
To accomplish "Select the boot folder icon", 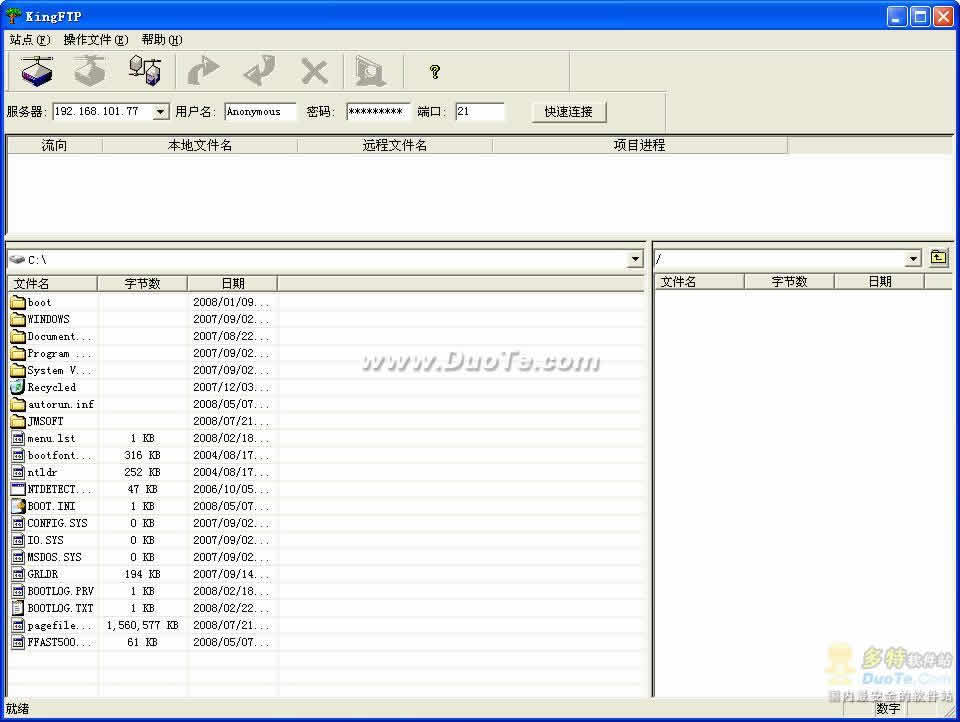I will (x=18, y=303).
